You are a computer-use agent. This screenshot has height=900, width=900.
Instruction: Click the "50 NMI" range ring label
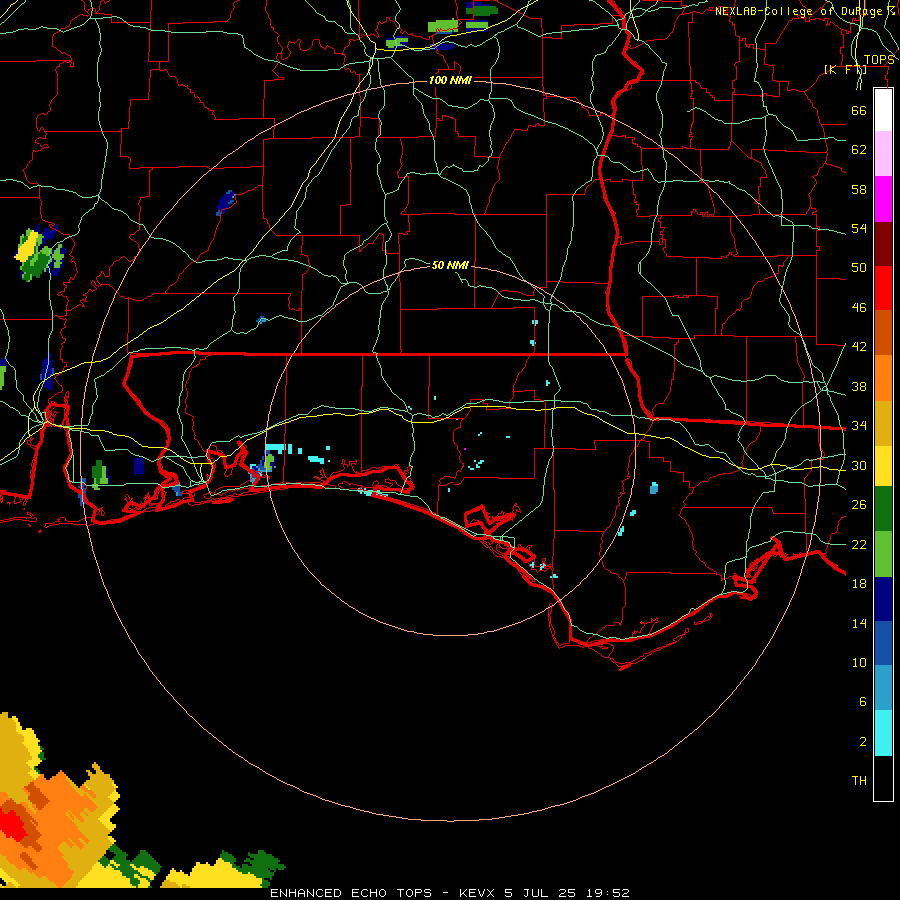click(450, 265)
